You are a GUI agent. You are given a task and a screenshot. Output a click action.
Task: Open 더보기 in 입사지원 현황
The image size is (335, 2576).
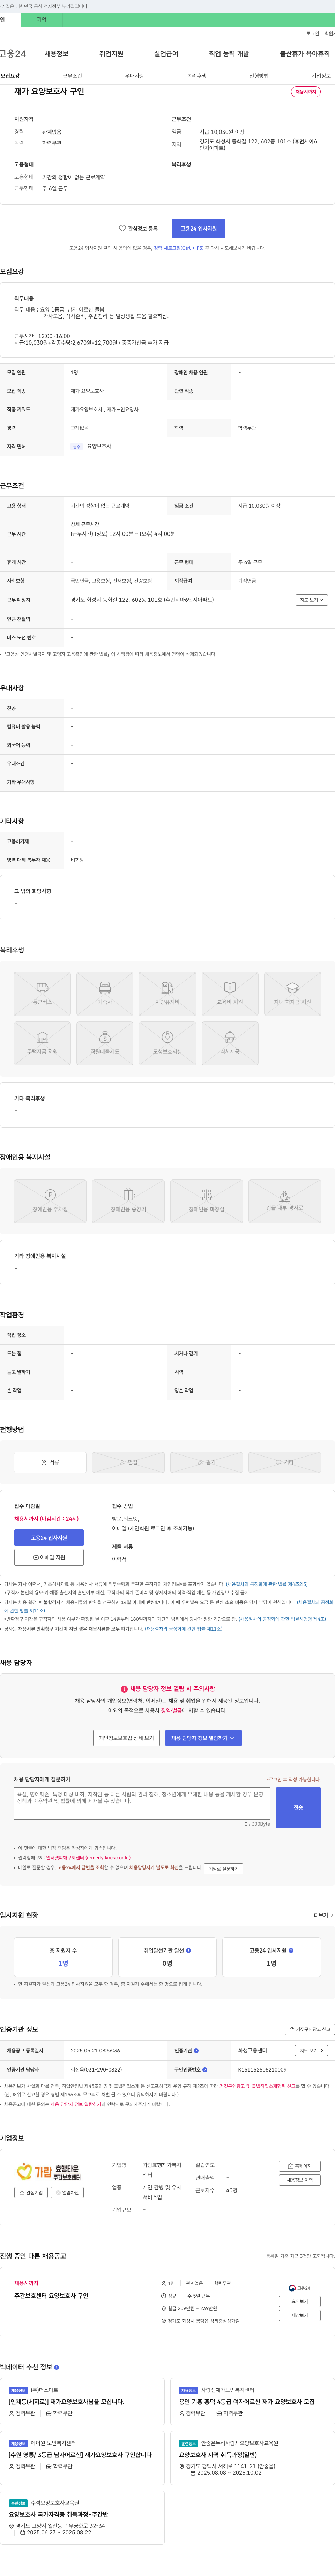point(323,1915)
